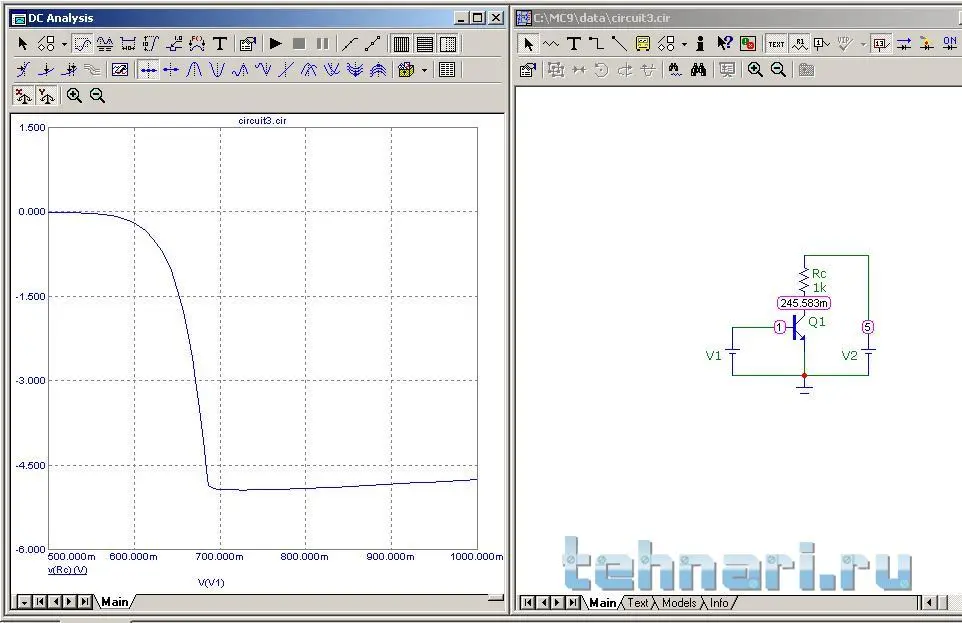Screen dimensions: 962x623
Task: Select Main tab in circuit3.cir window
Action: click(x=602, y=603)
